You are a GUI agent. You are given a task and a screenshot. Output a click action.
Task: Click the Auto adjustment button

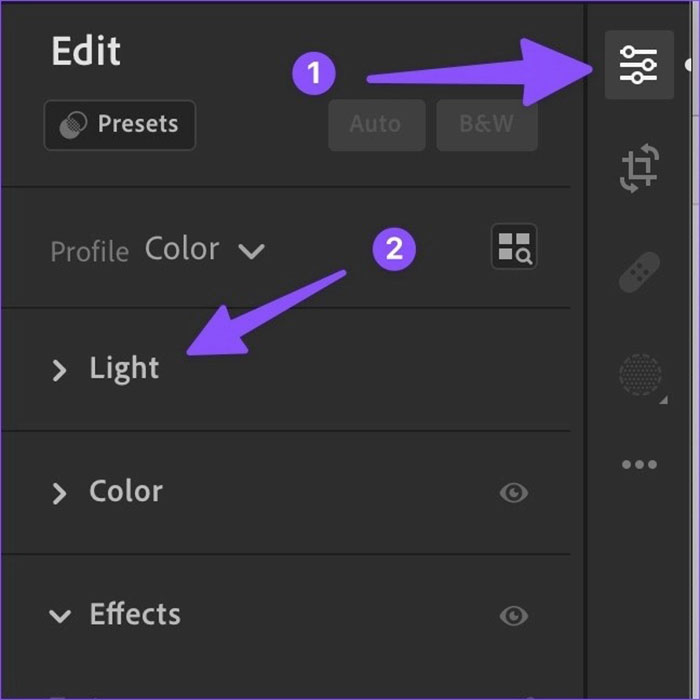(x=376, y=125)
